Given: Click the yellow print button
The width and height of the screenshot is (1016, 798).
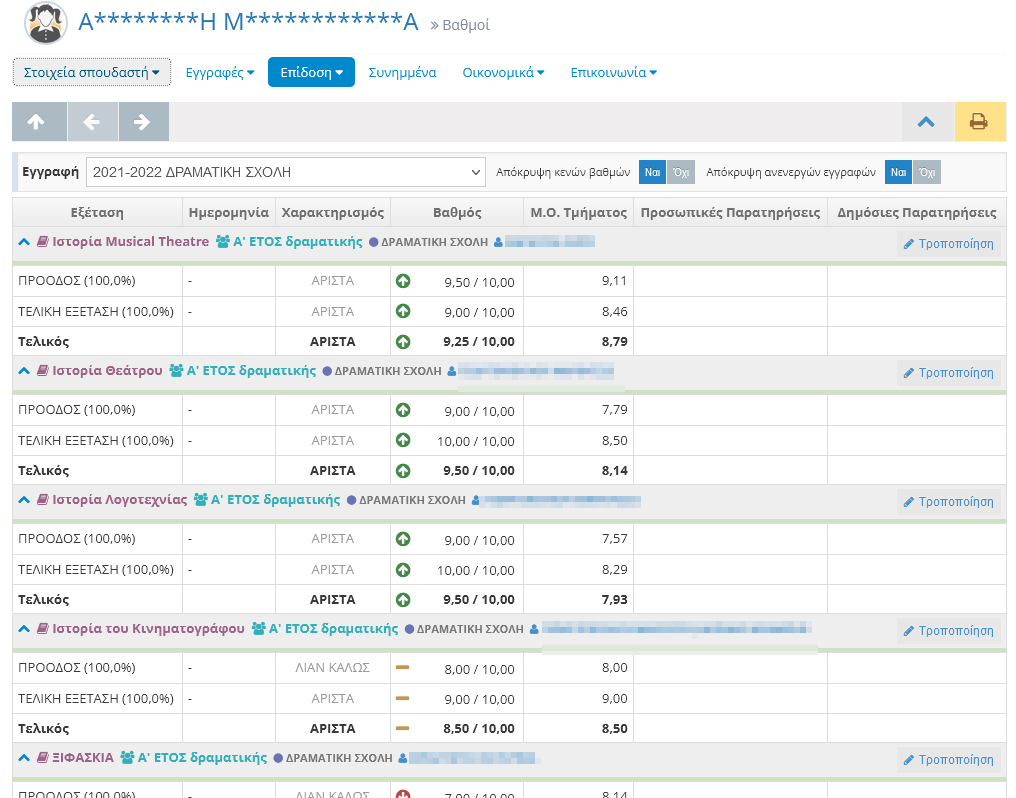Looking at the screenshot, I should [979, 122].
